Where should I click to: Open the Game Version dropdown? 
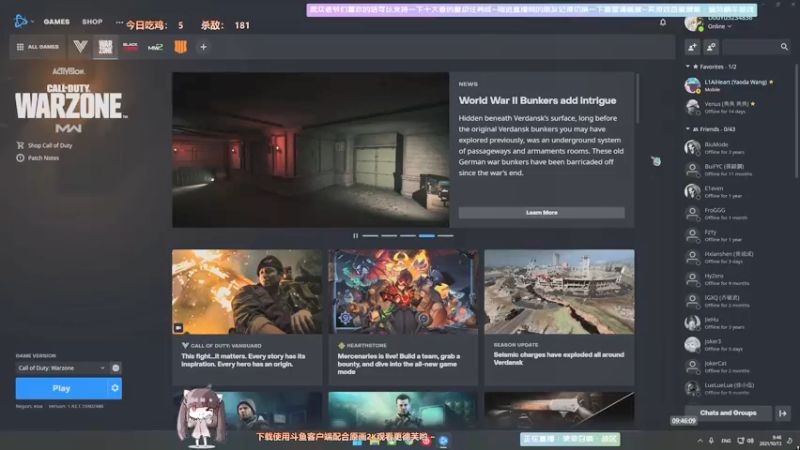(x=61, y=368)
